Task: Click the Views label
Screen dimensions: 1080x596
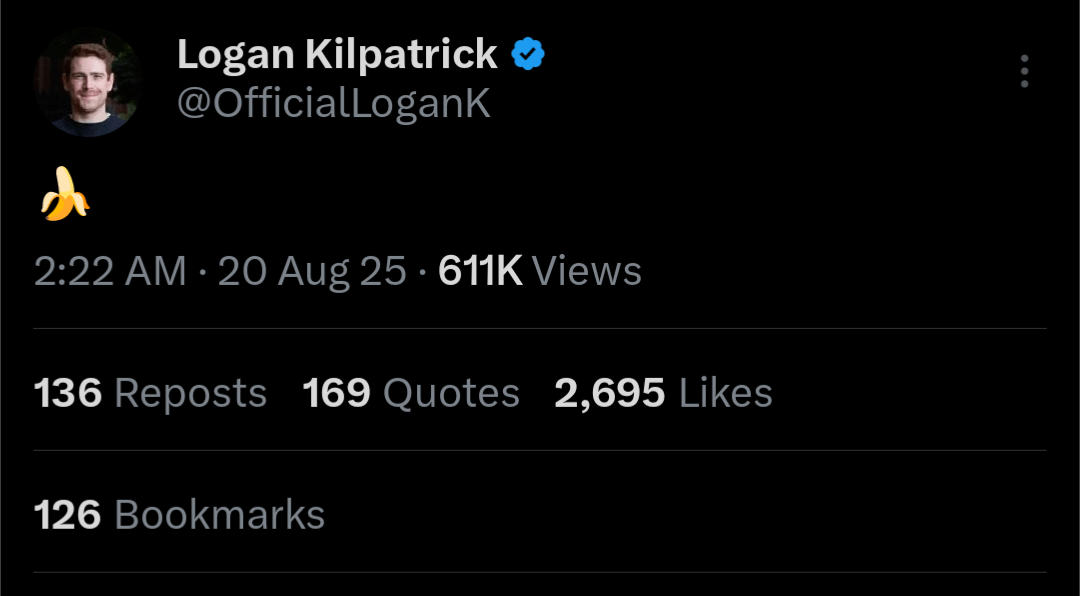Action: click(587, 272)
